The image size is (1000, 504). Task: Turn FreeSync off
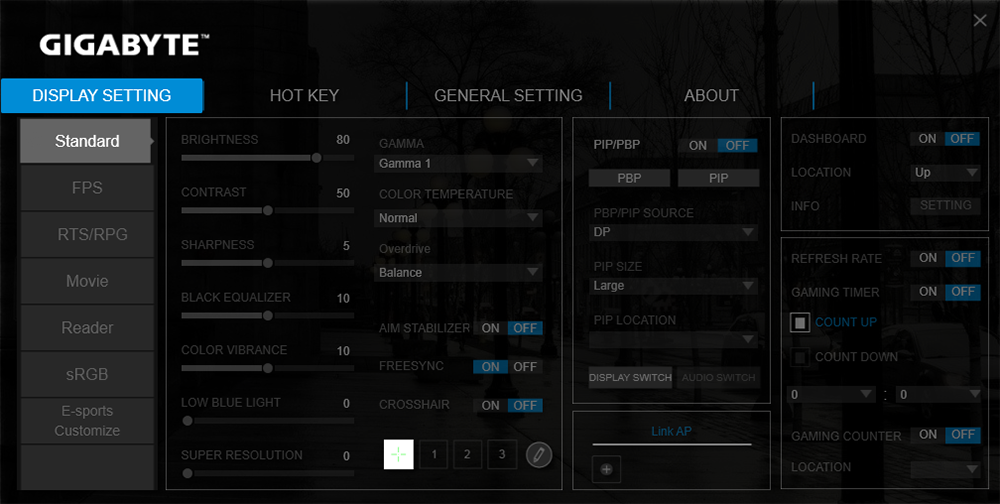click(x=525, y=367)
